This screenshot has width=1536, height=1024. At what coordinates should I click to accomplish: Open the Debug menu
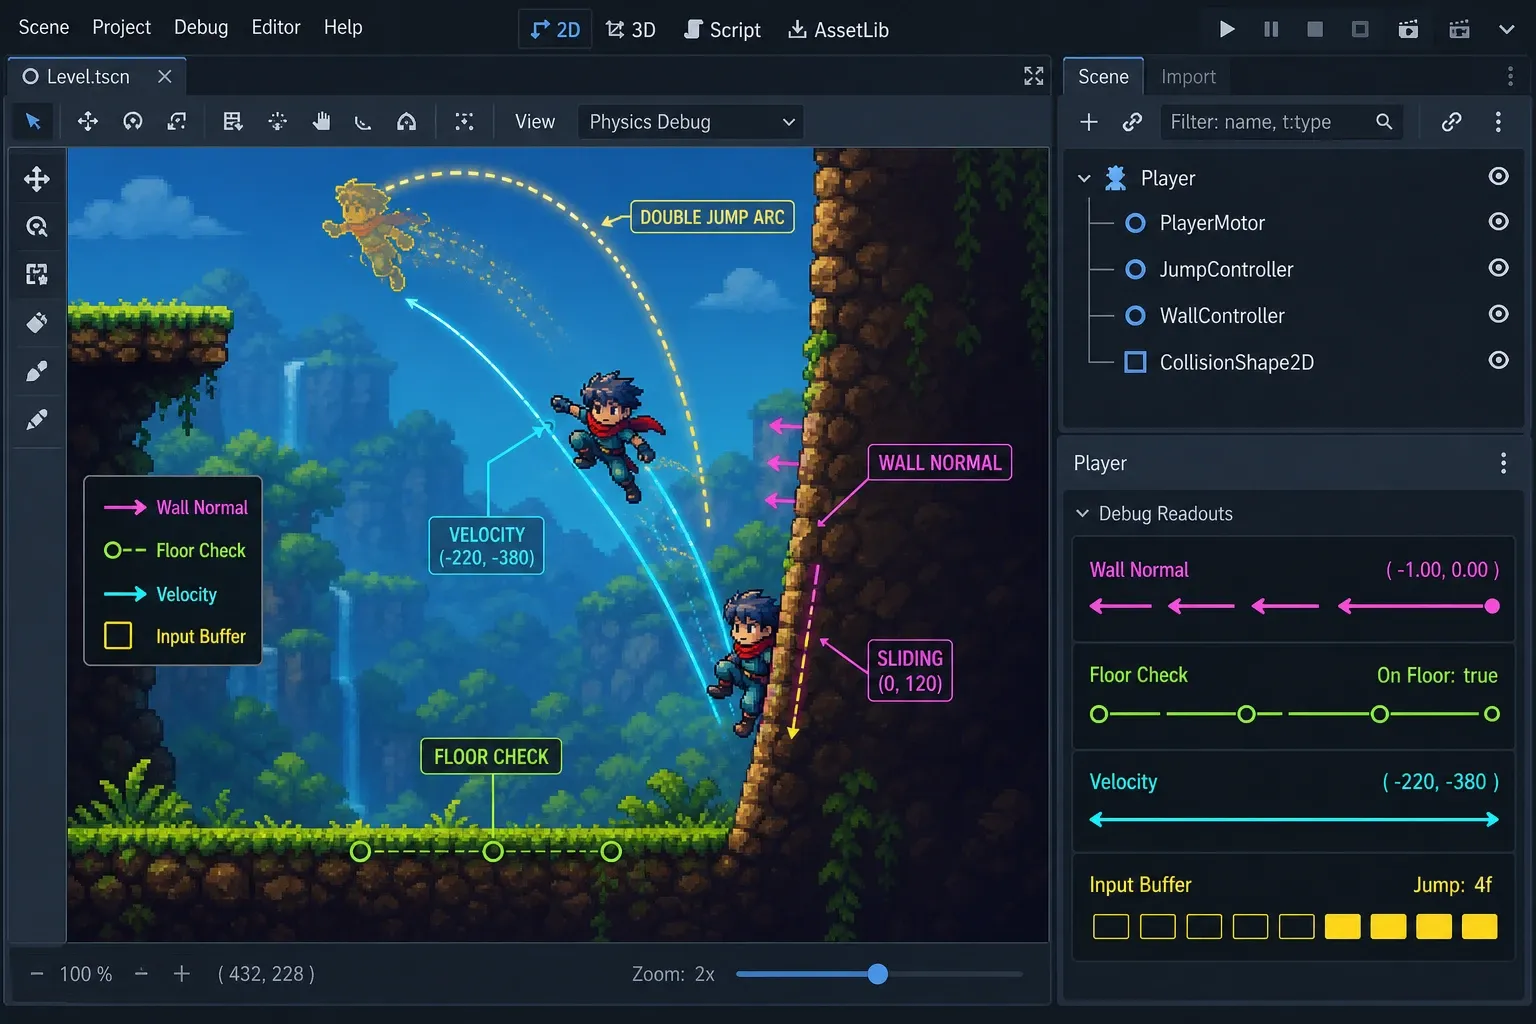click(x=201, y=27)
